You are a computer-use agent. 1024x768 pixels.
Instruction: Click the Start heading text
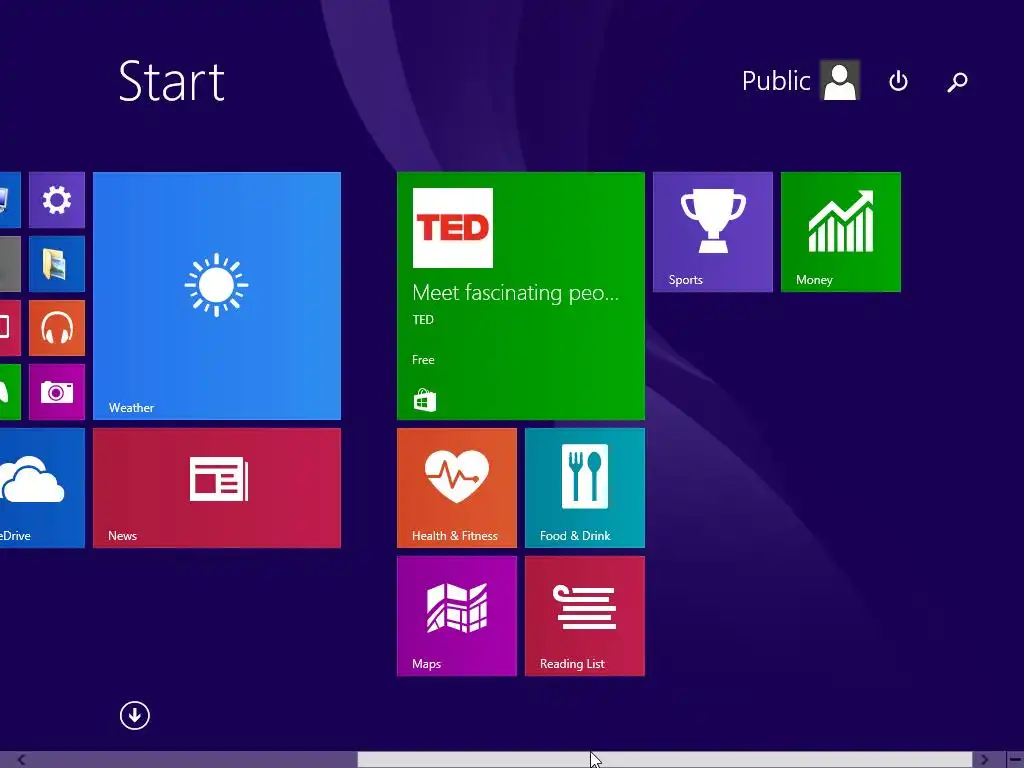[x=172, y=81]
